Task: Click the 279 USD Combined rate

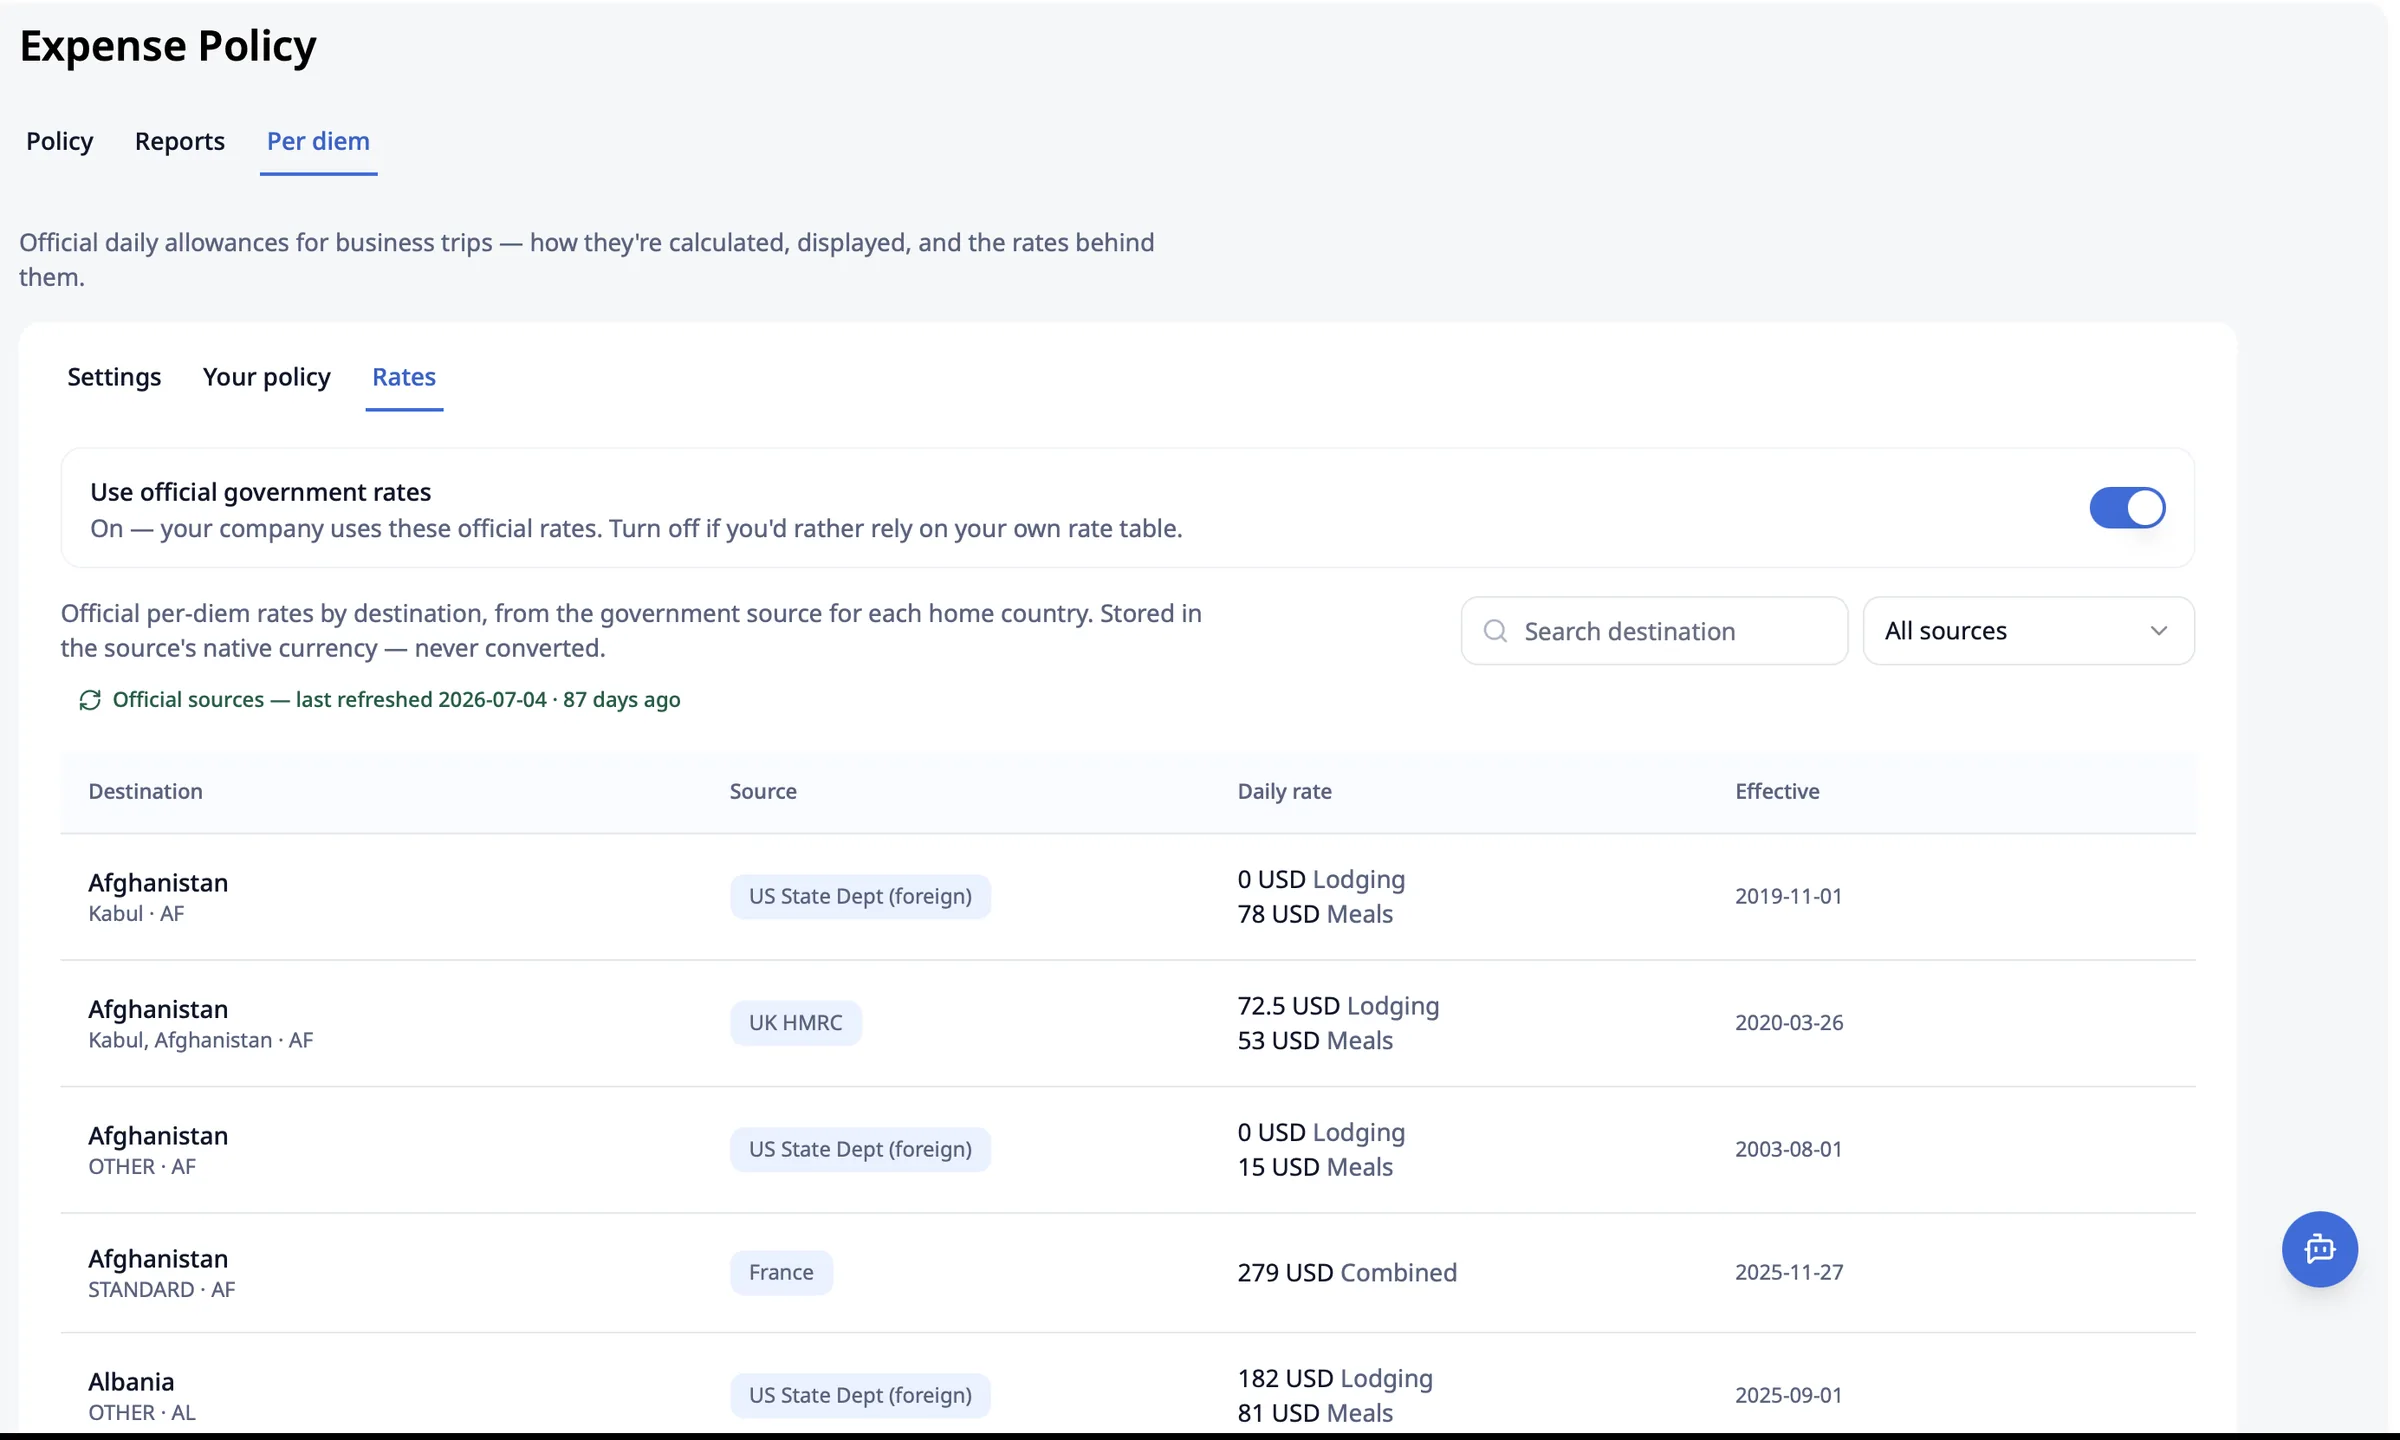Action: (1347, 1273)
